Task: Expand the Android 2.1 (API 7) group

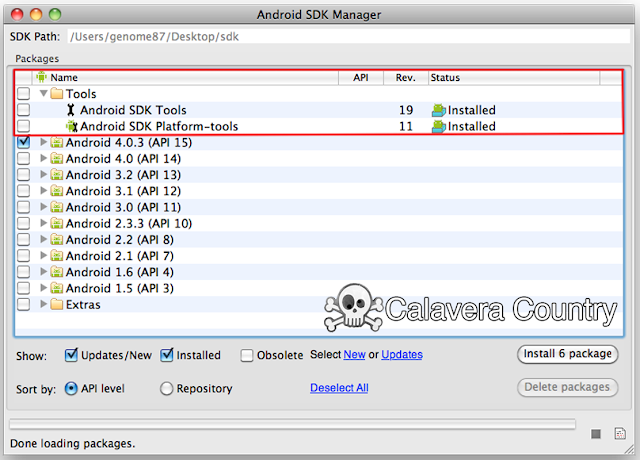Action: (43, 256)
